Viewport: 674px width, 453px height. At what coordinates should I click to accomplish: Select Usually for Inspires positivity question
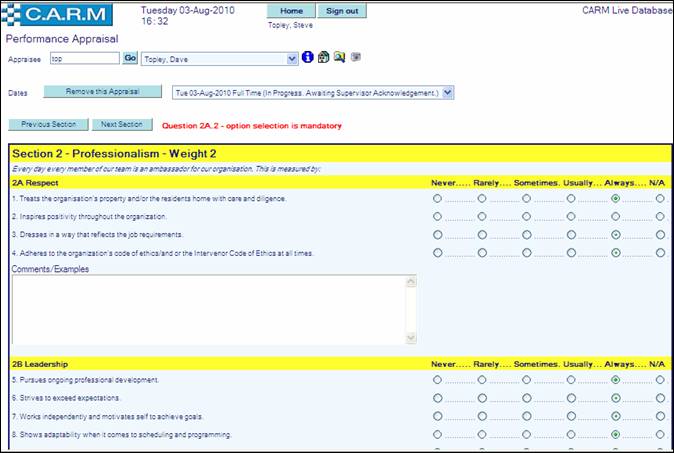click(x=571, y=217)
